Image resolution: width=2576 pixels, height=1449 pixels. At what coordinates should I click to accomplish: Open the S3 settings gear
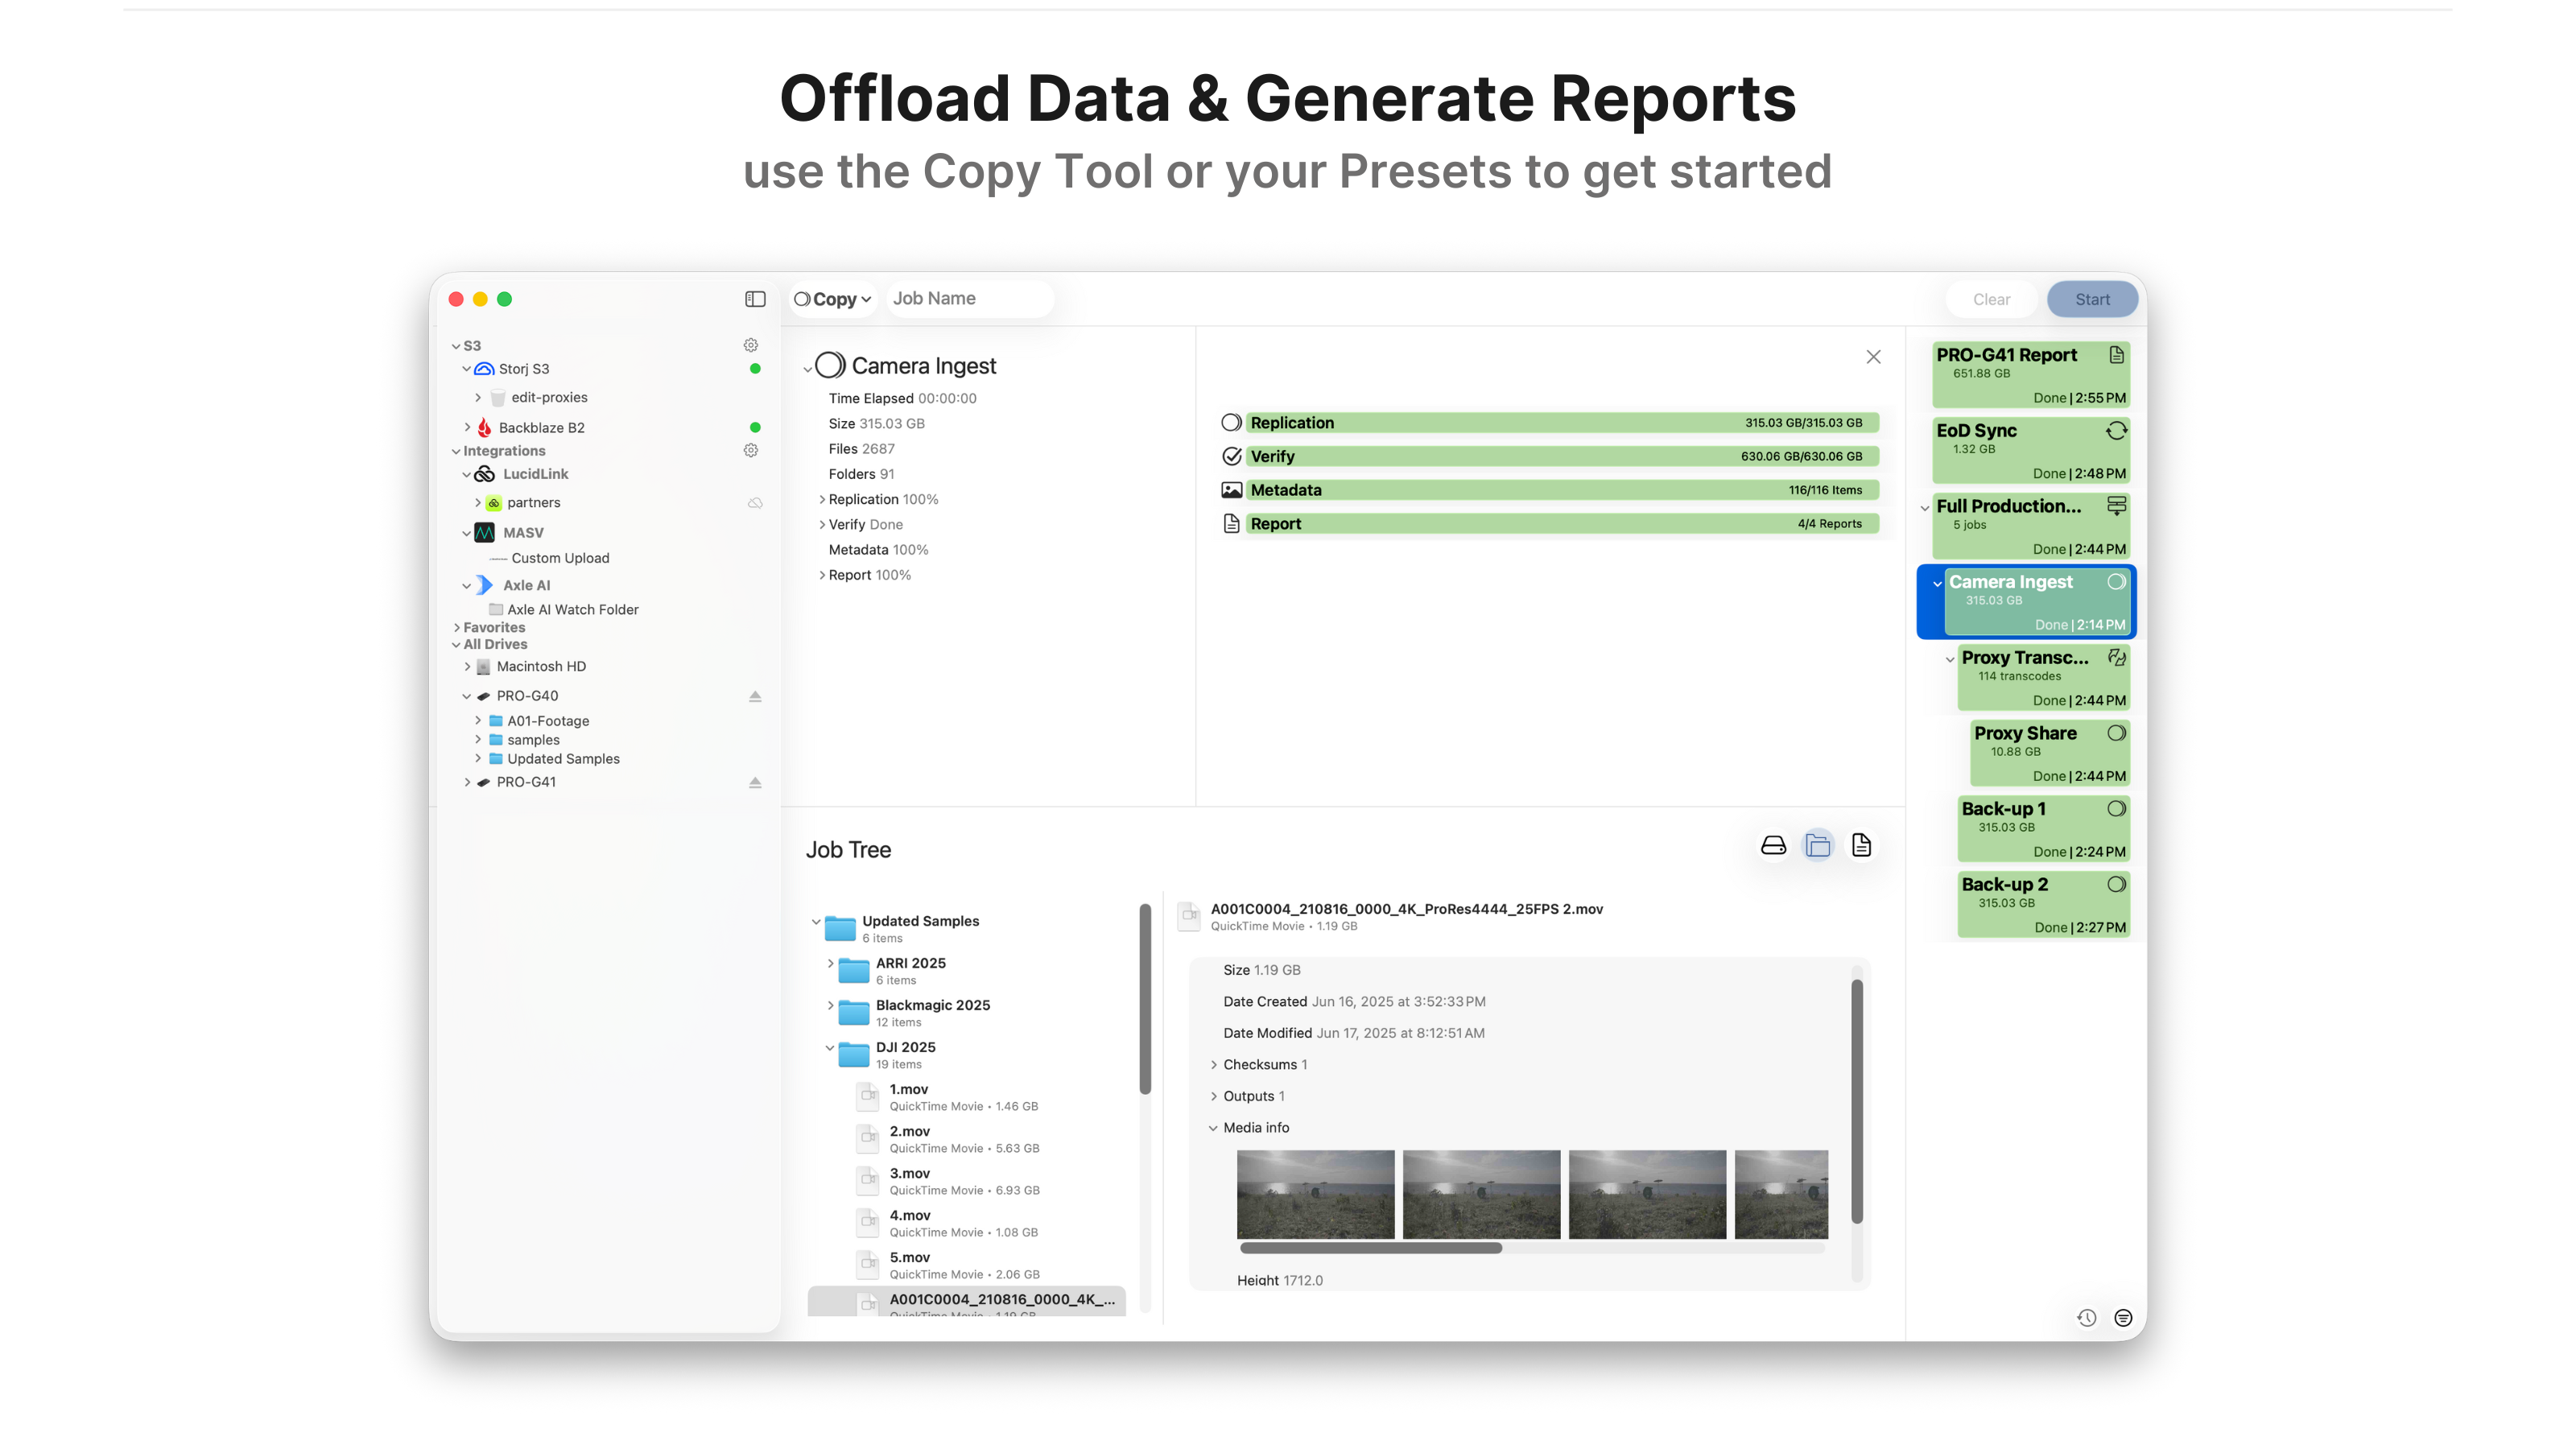[751, 345]
